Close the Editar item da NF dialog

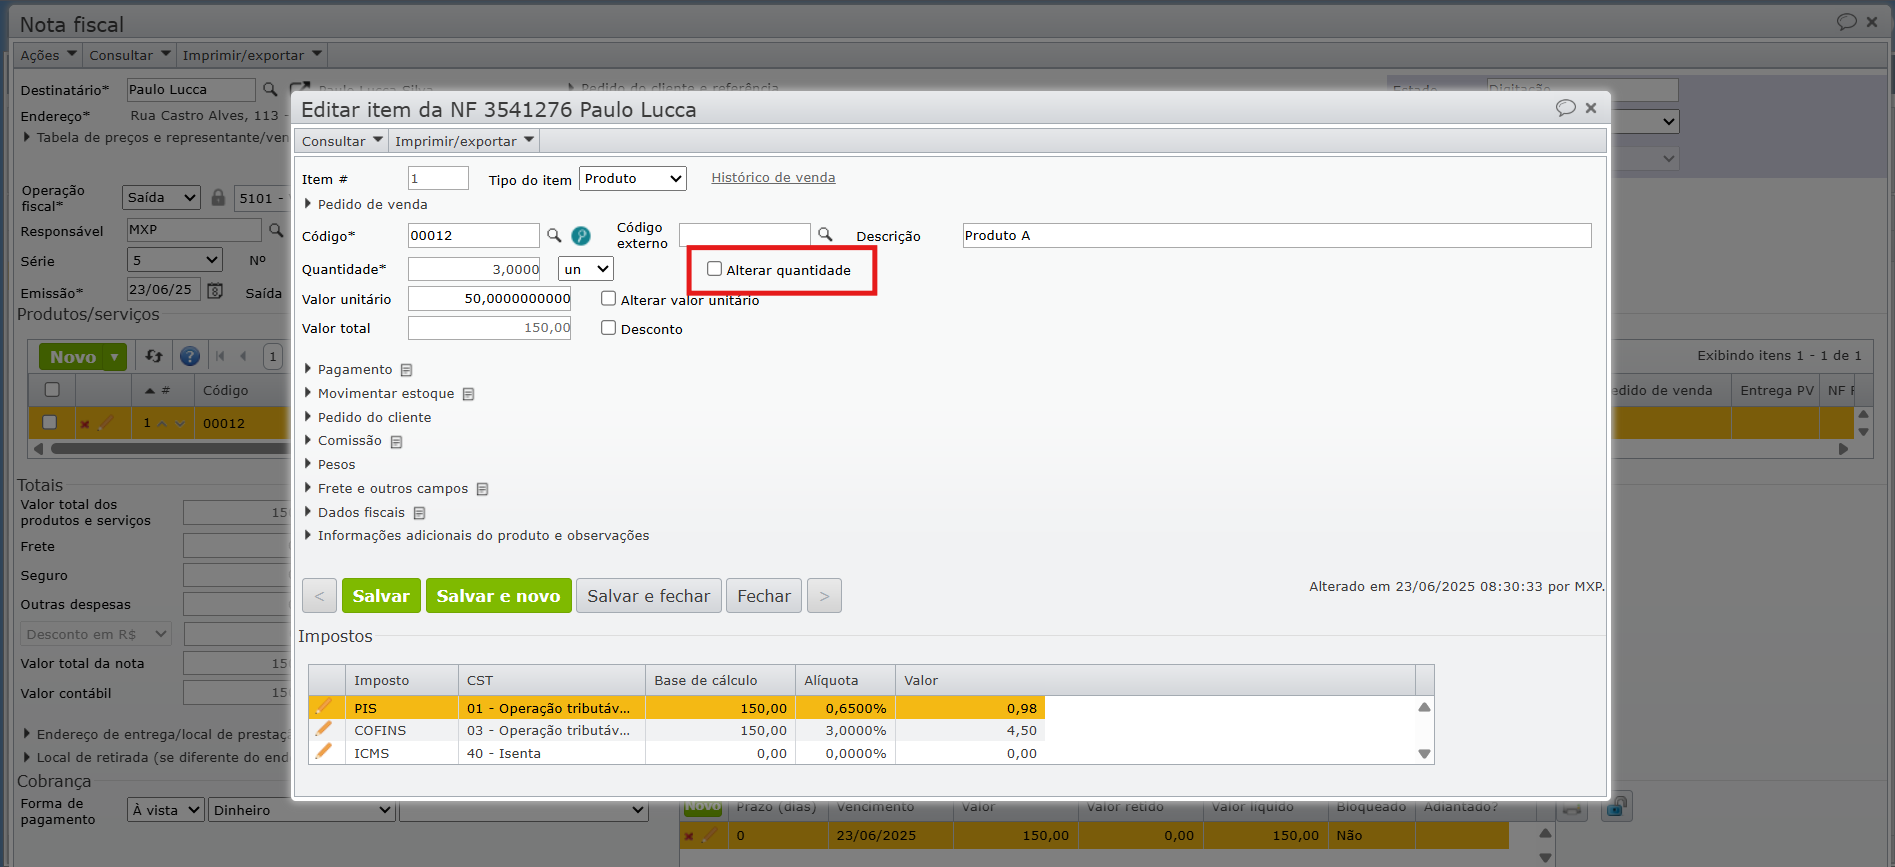pos(1591,108)
